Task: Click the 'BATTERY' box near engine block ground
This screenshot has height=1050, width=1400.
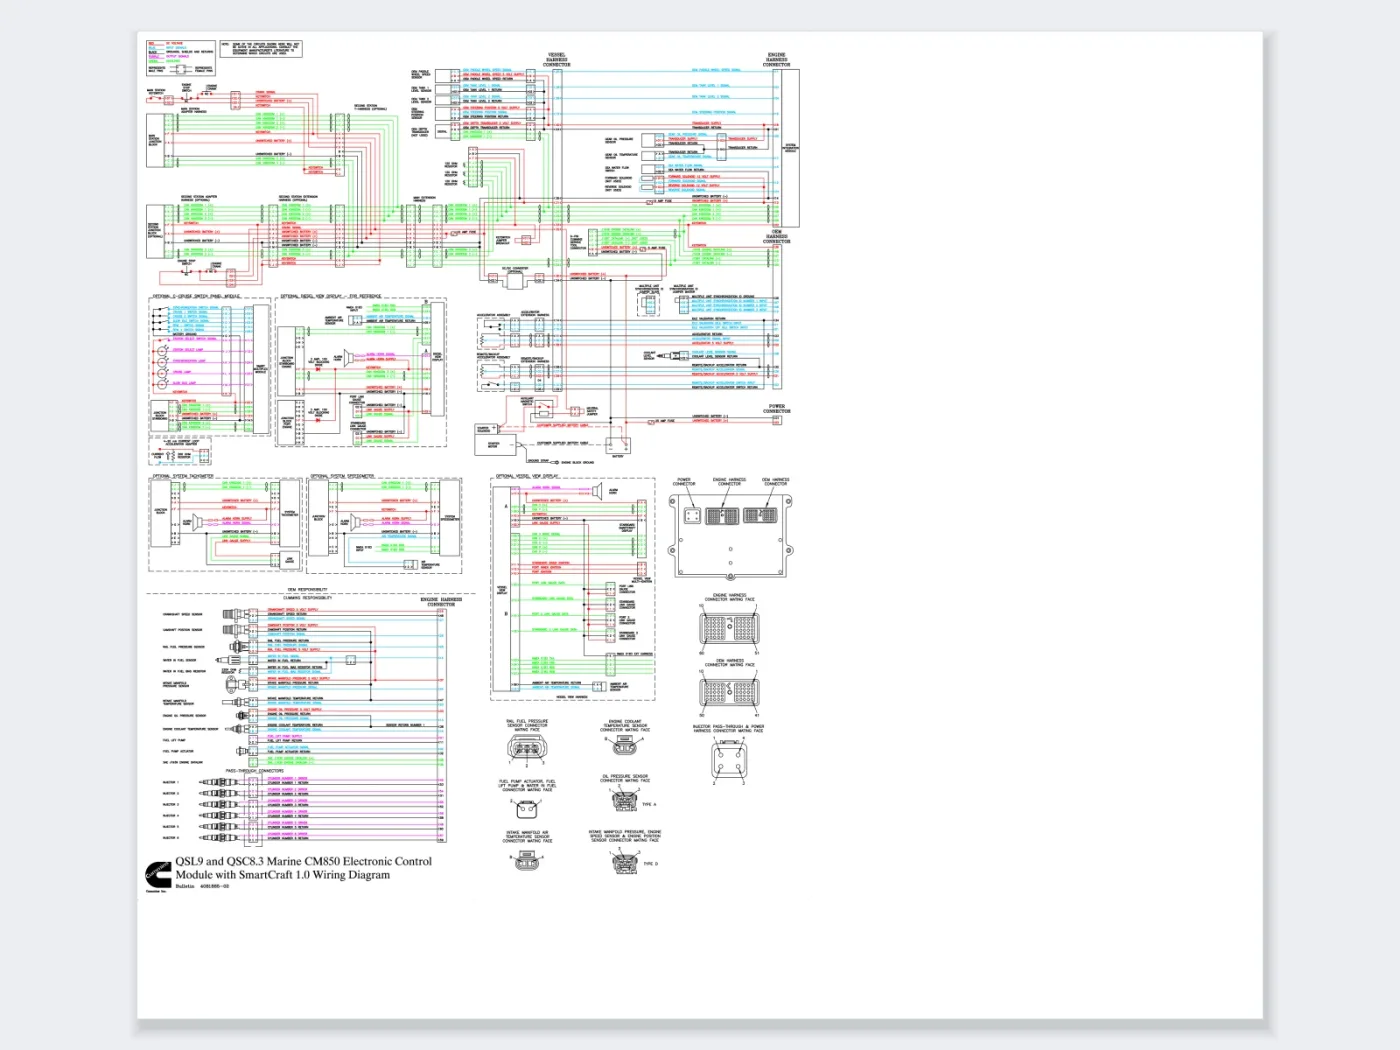Action: [618, 445]
